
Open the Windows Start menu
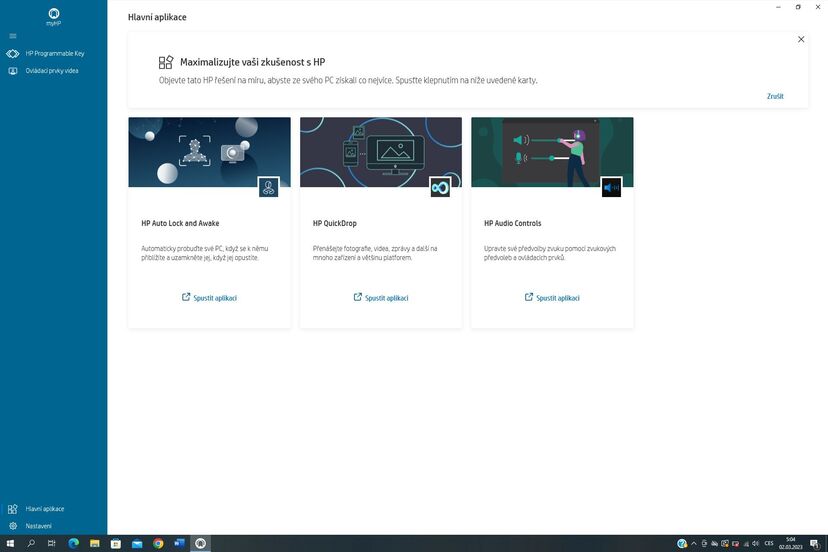(9, 544)
